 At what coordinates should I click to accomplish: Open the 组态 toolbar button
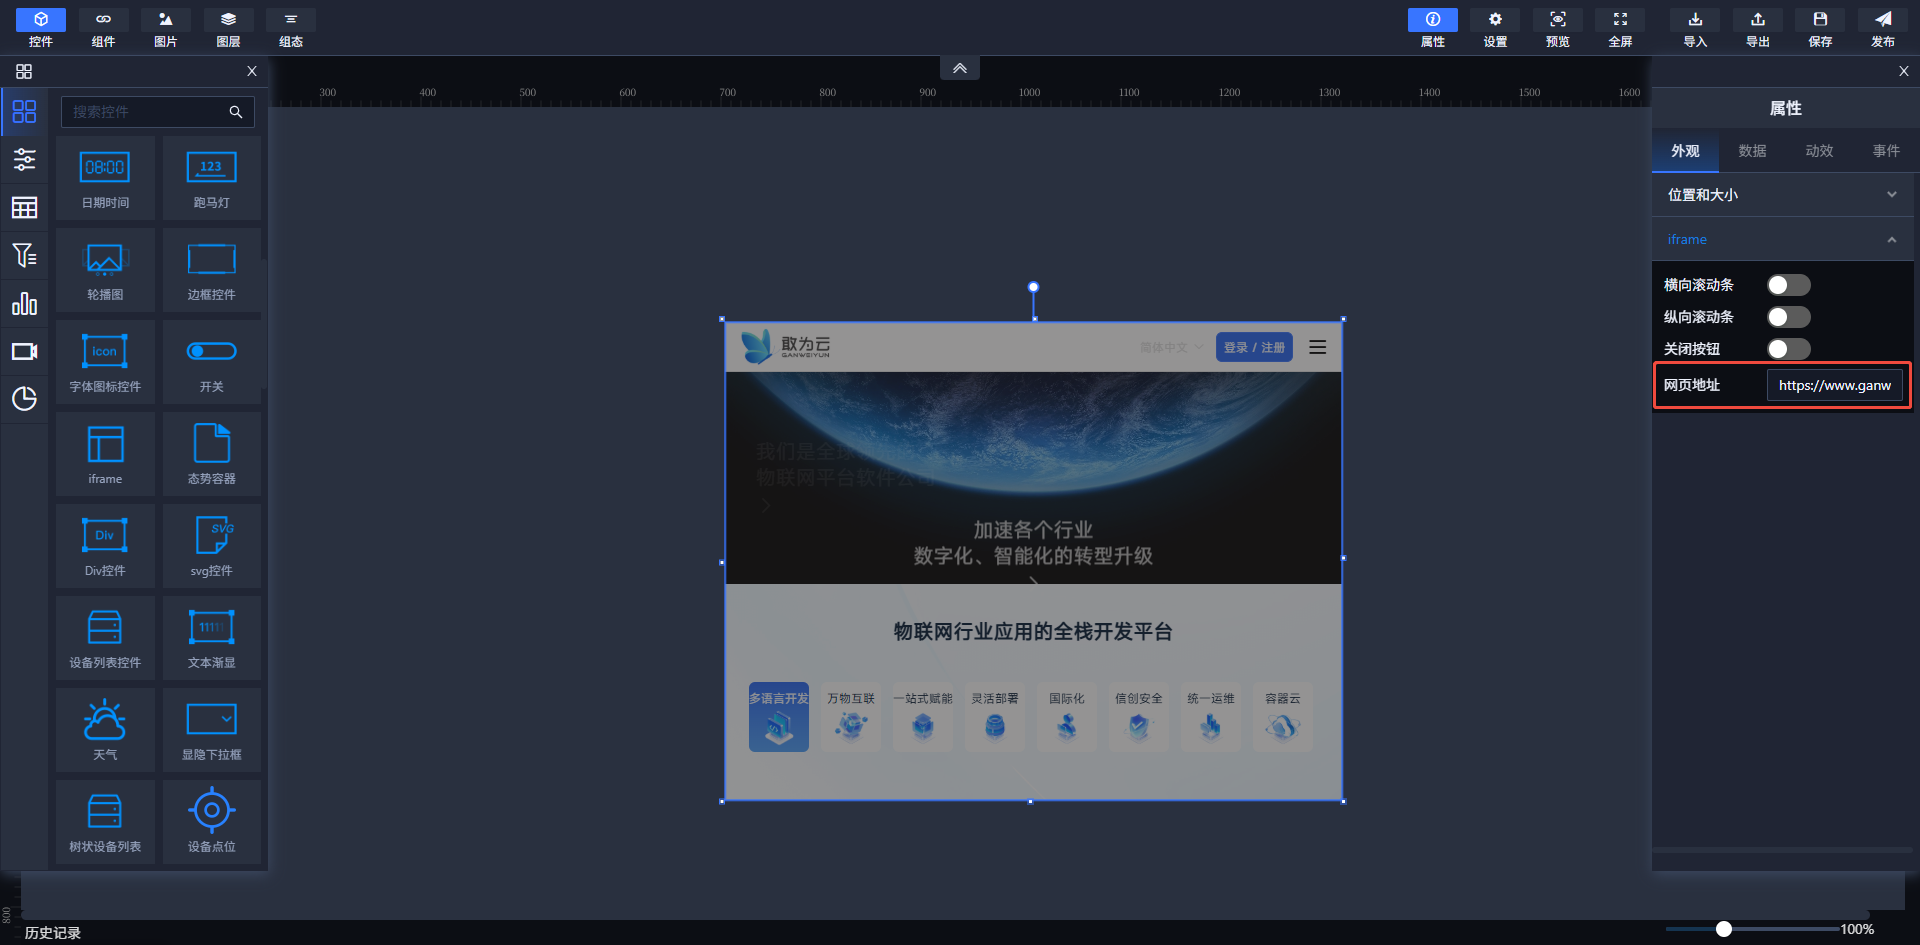pos(291,28)
